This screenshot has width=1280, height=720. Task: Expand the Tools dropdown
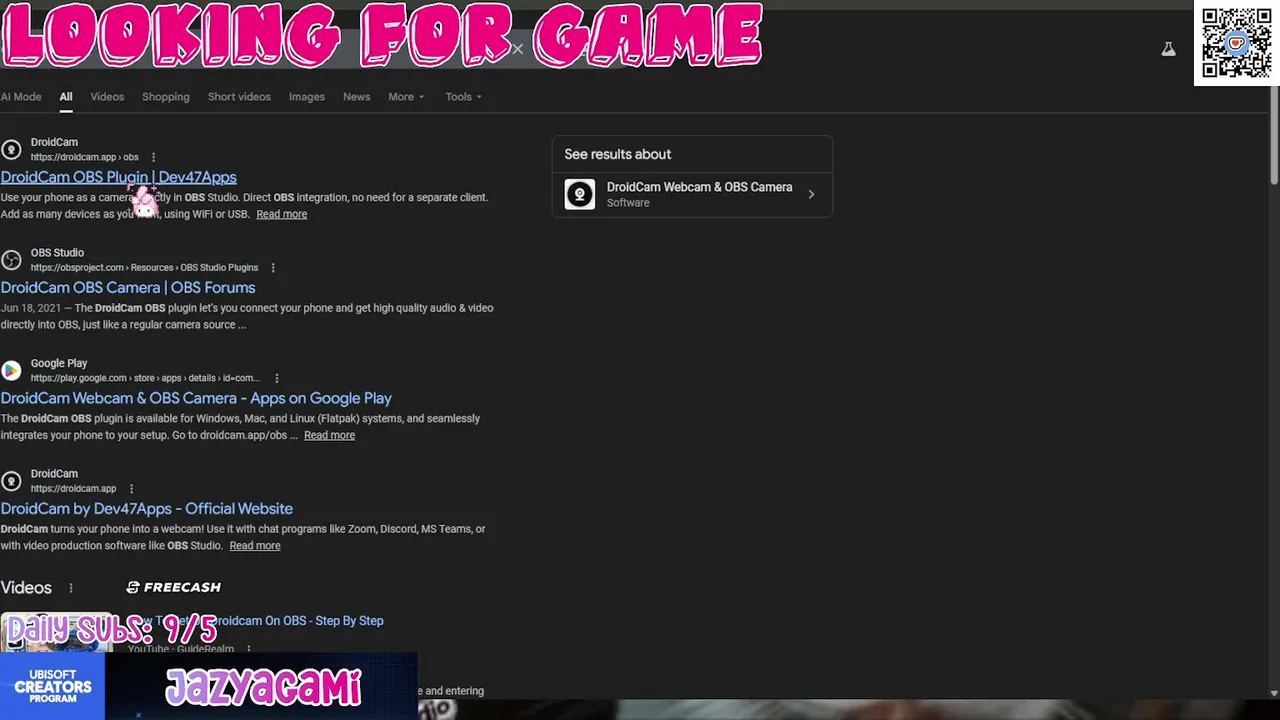pyautogui.click(x=463, y=97)
